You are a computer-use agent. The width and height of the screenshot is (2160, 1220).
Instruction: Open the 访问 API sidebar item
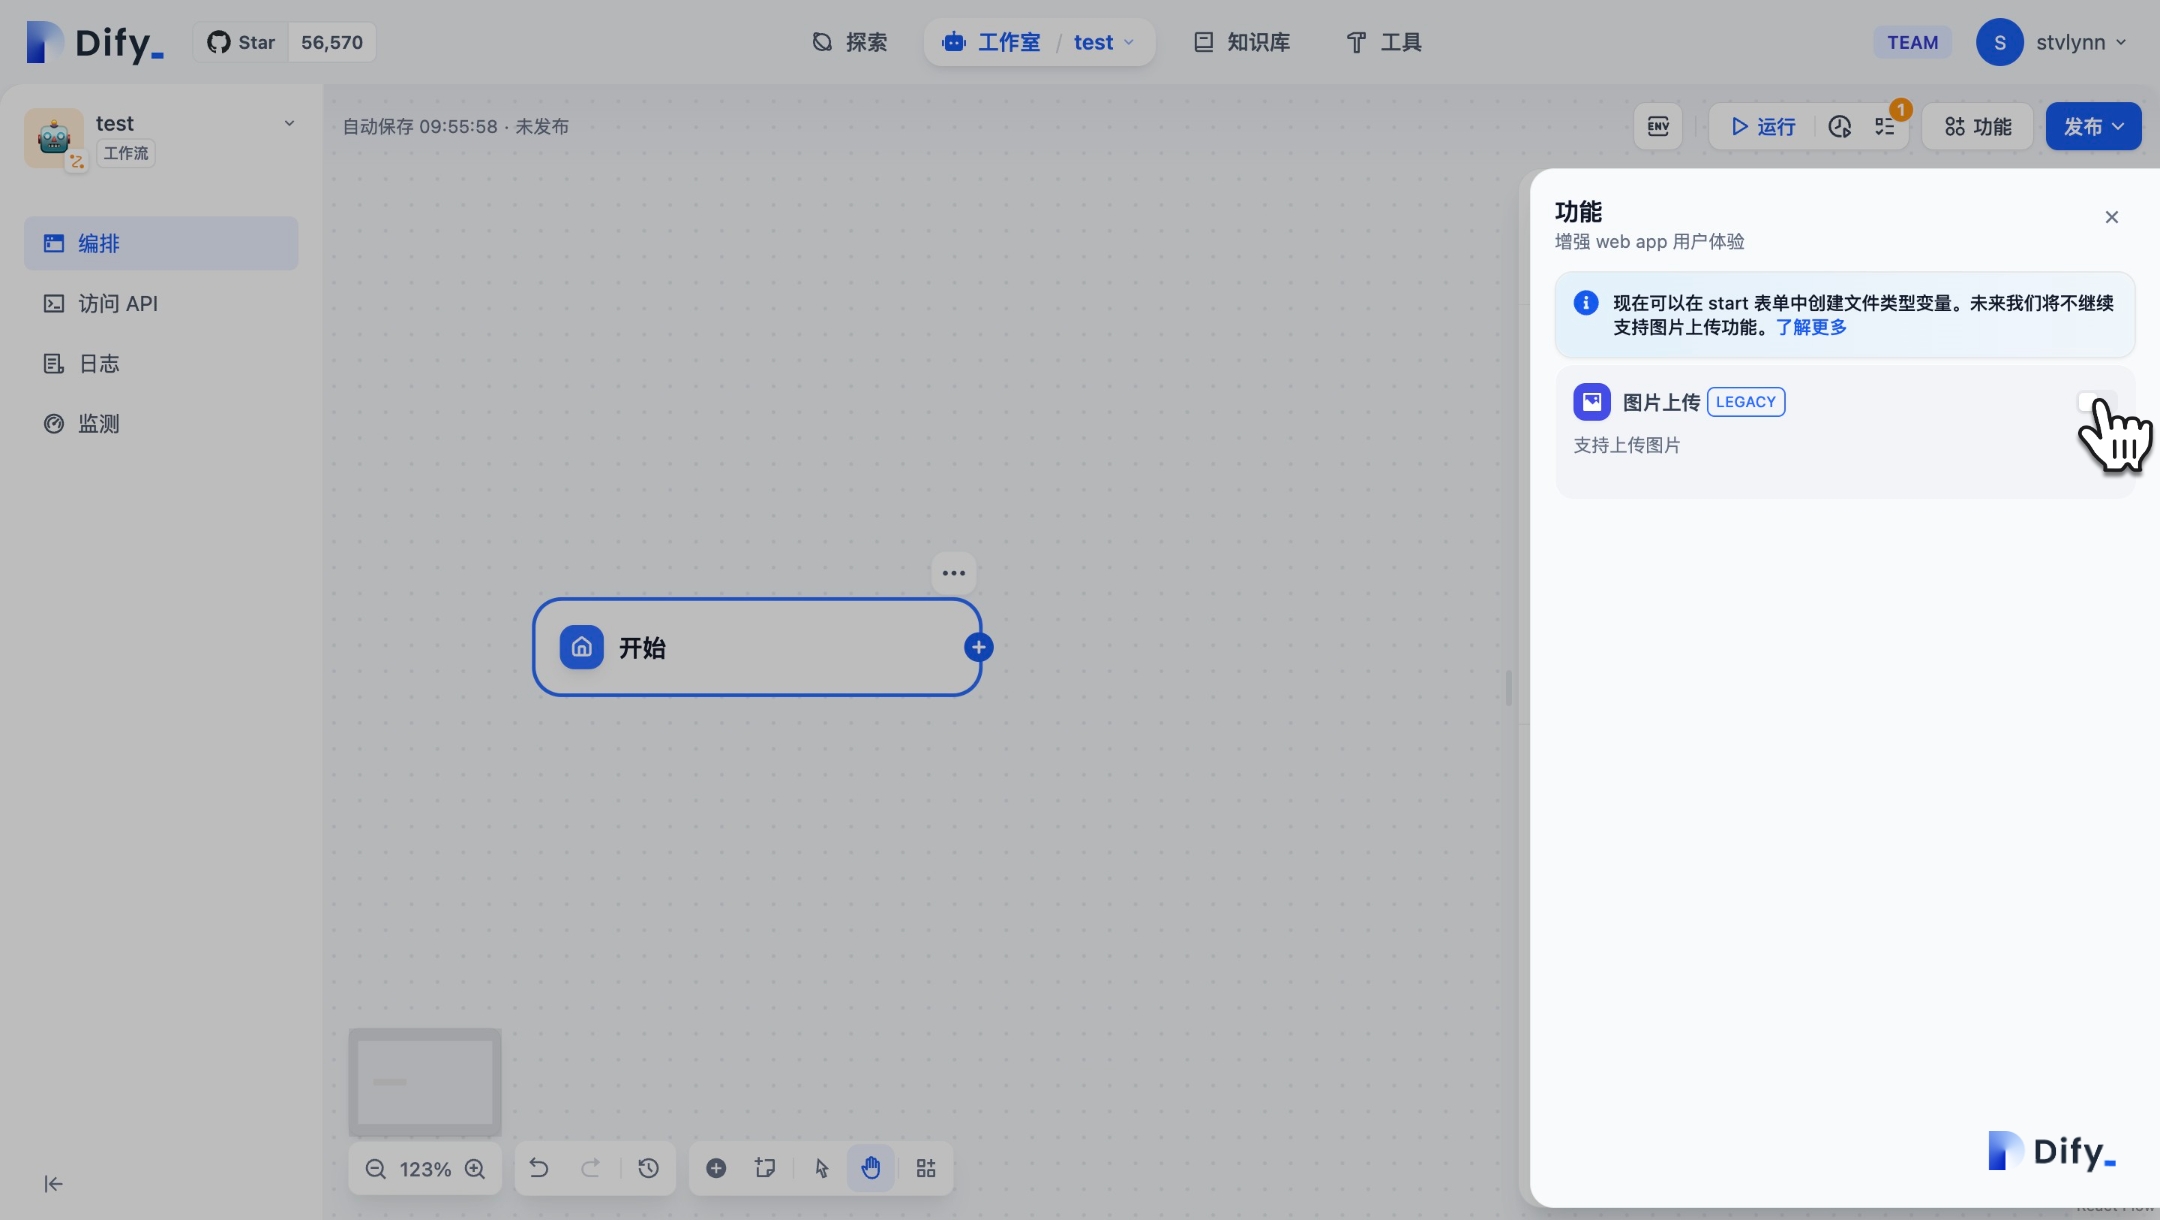click(118, 303)
